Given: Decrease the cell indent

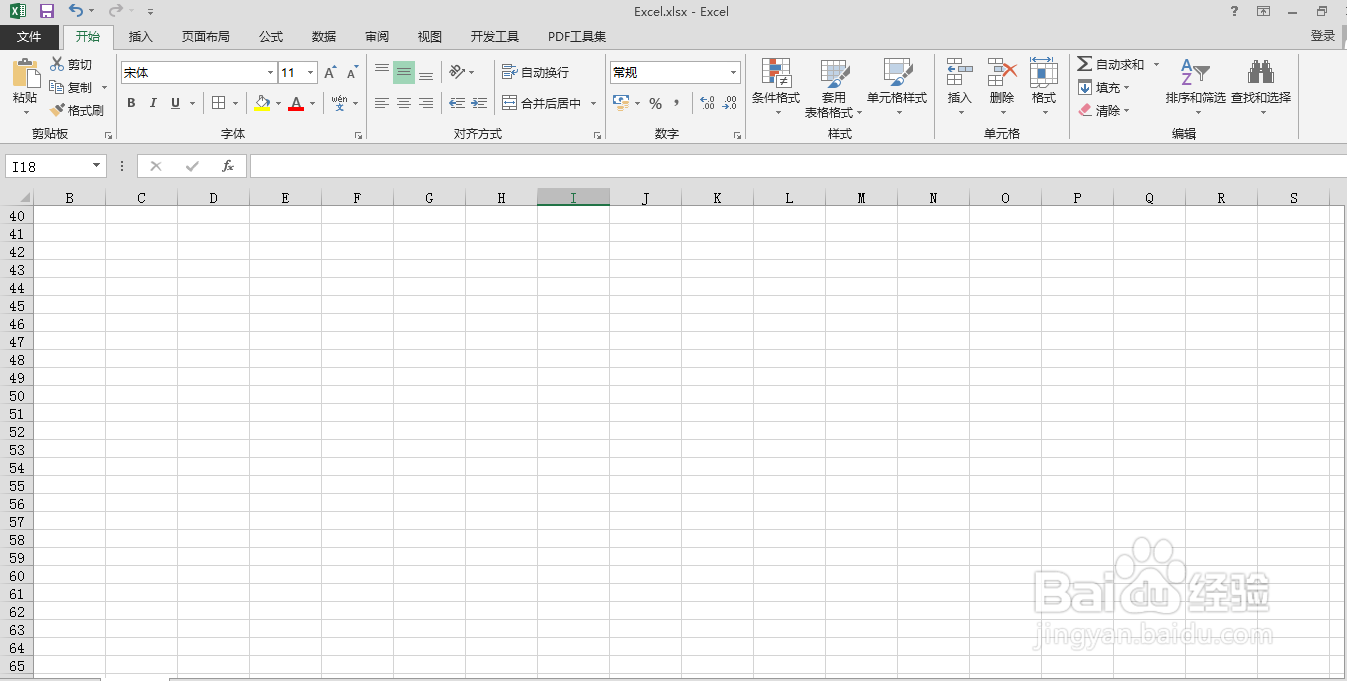Looking at the screenshot, I should coord(457,103).
